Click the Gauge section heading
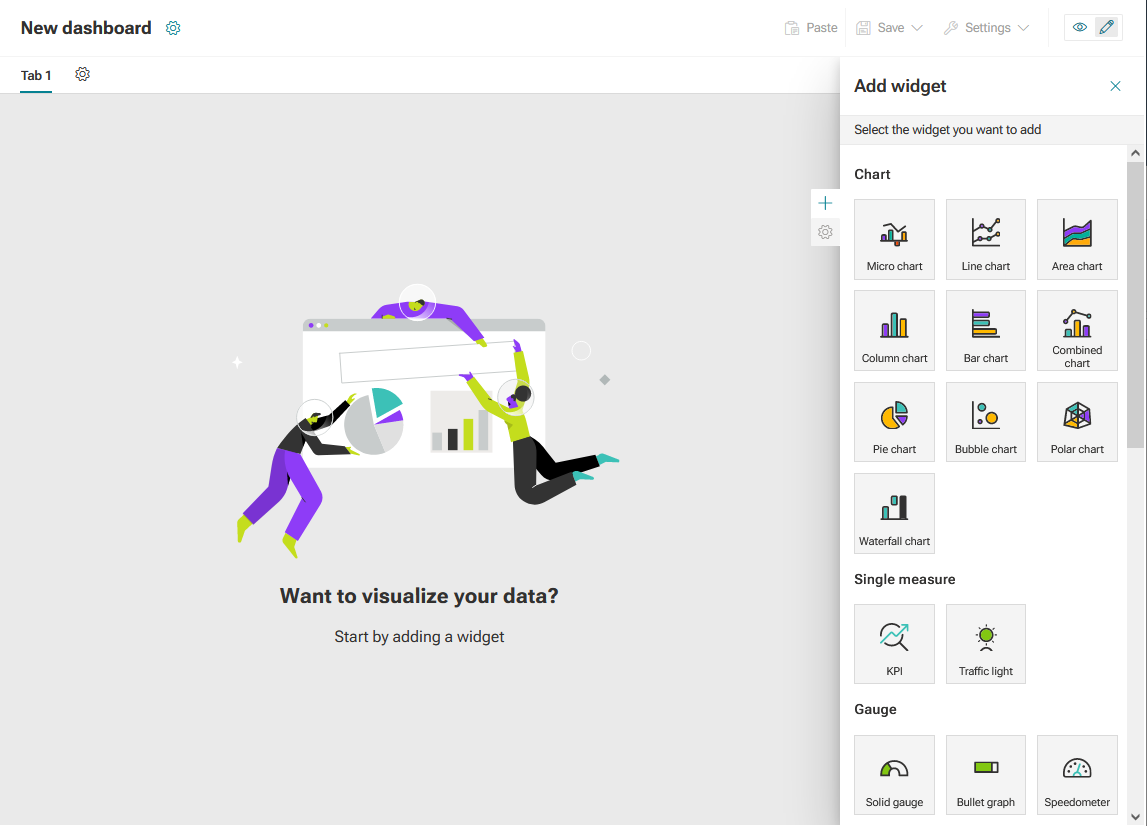1147x826 pixels. click(875, 710)
